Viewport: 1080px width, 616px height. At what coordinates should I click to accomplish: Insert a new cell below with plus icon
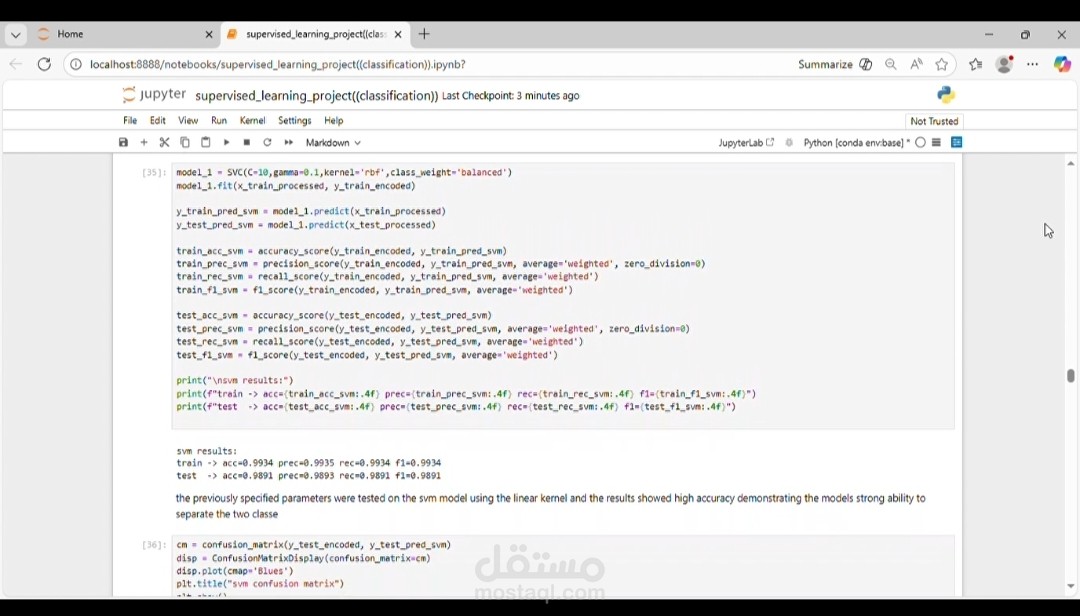(x=144, y=143)
